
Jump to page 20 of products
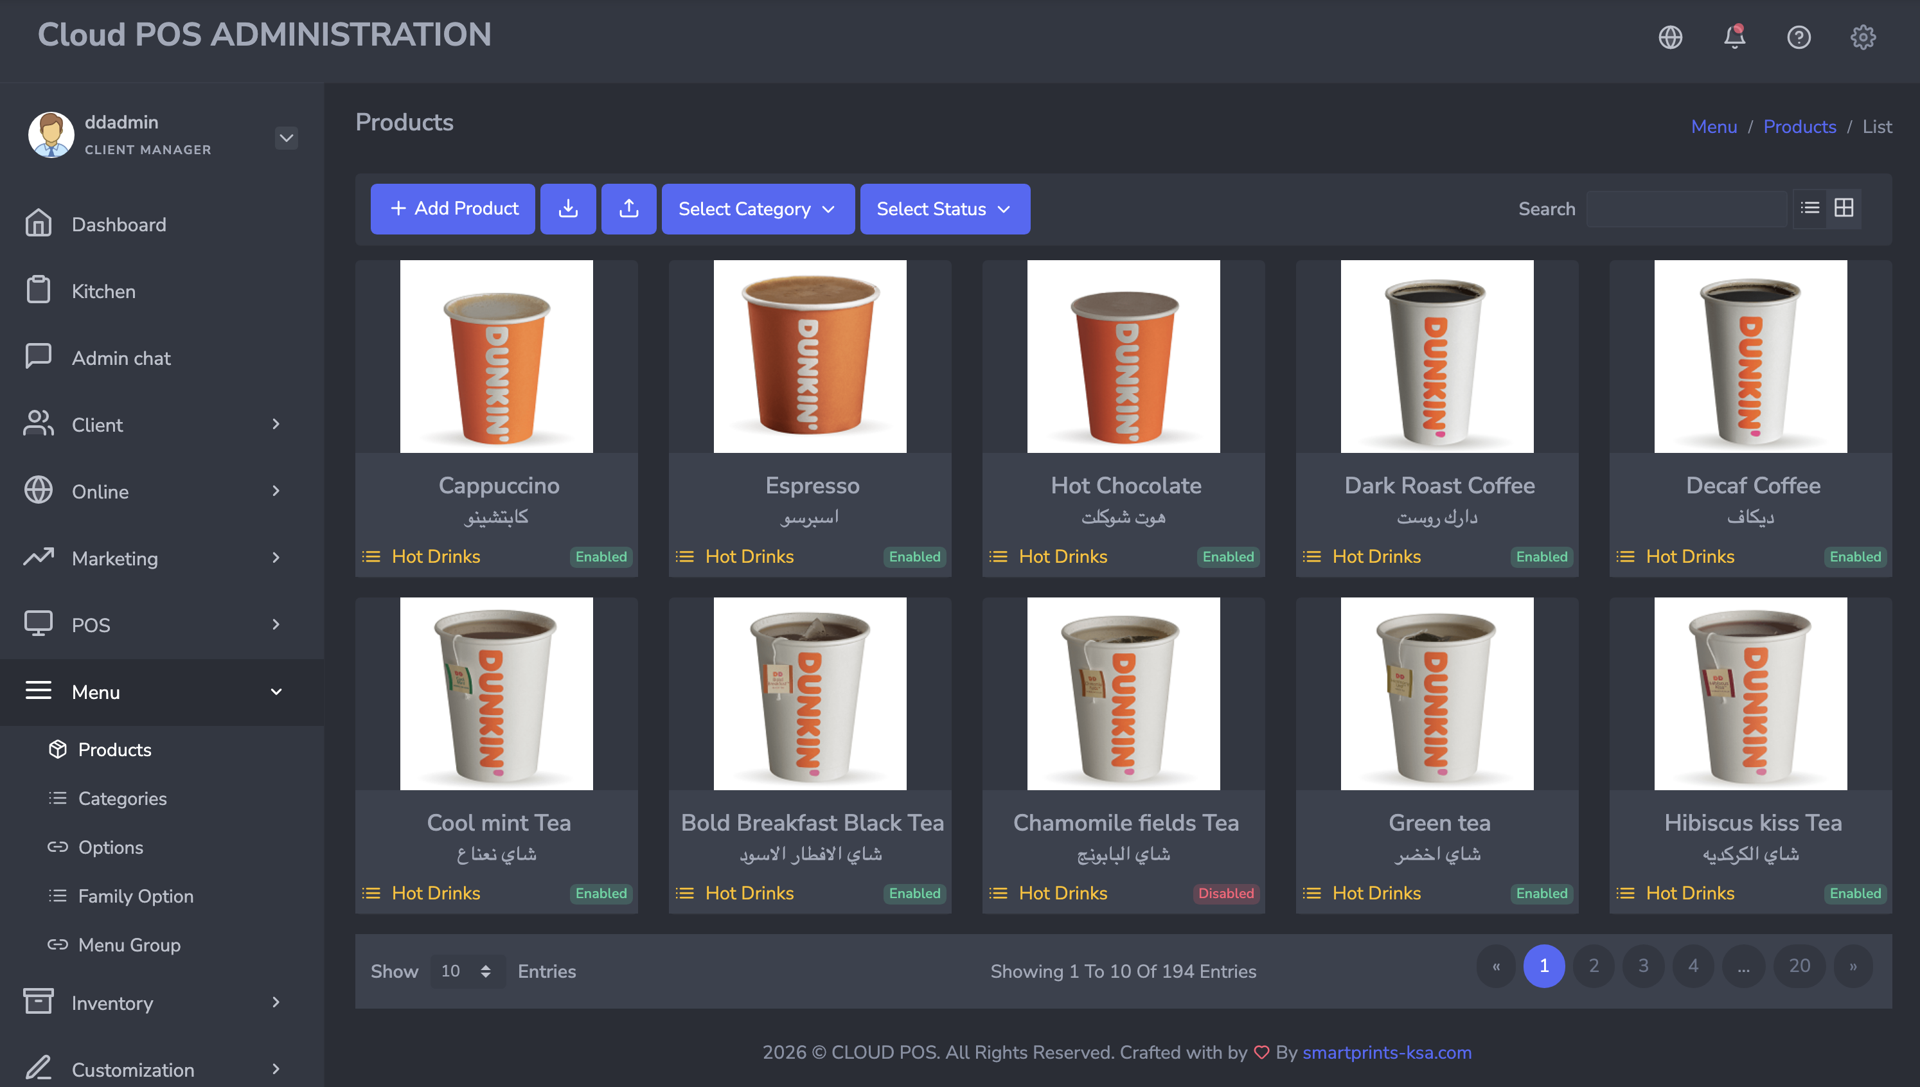(1800, 966)
